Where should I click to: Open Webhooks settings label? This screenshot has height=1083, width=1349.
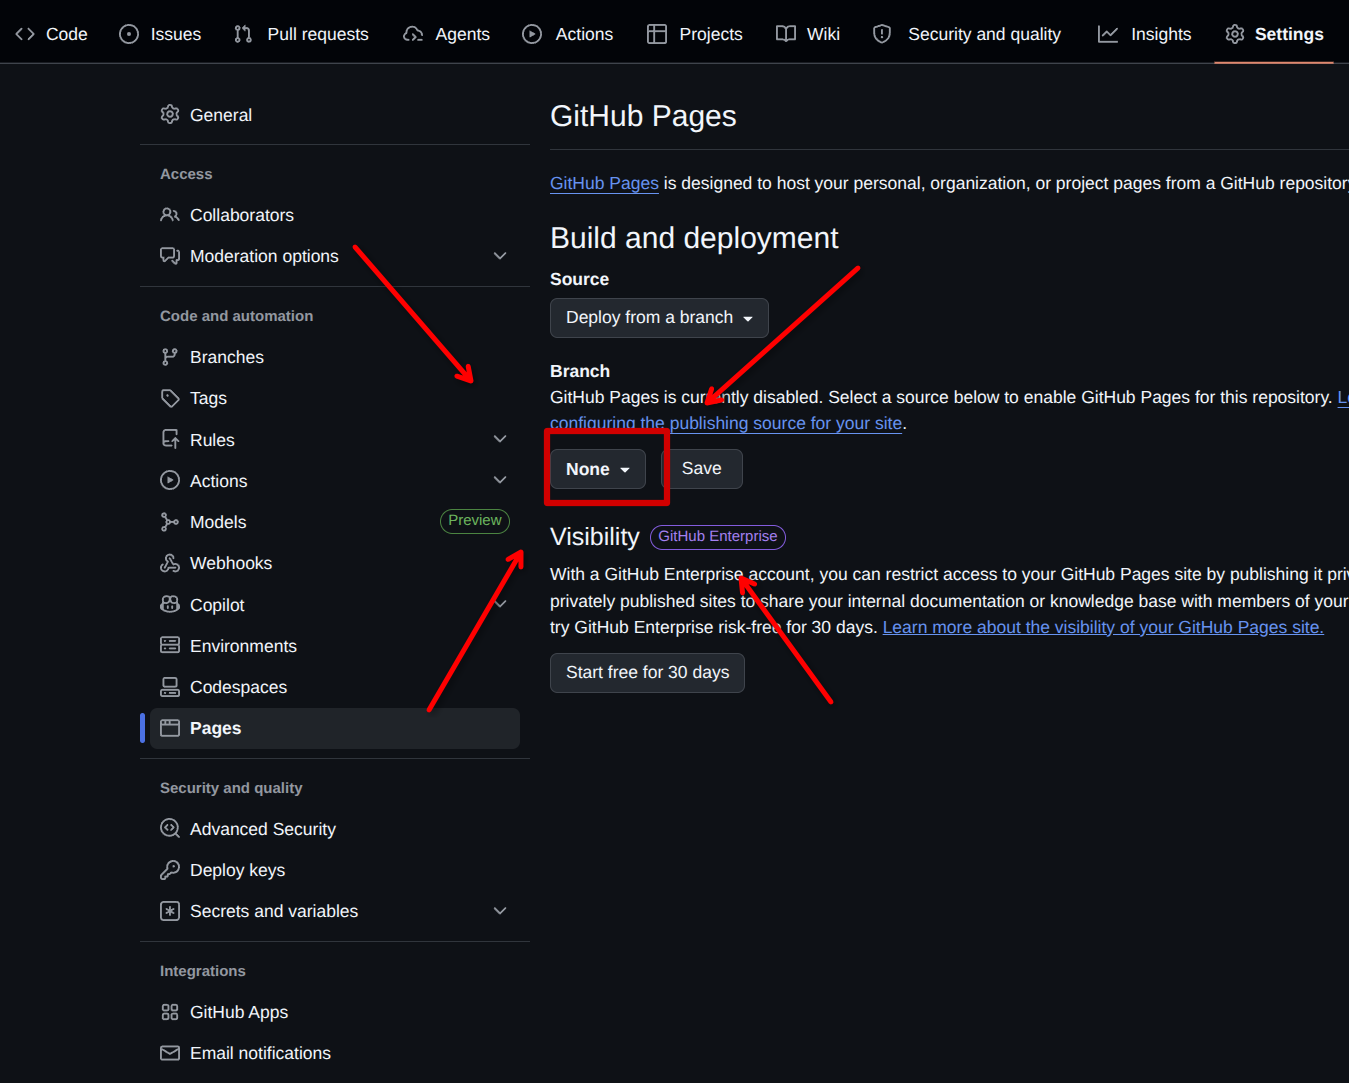tap(231, 563)
